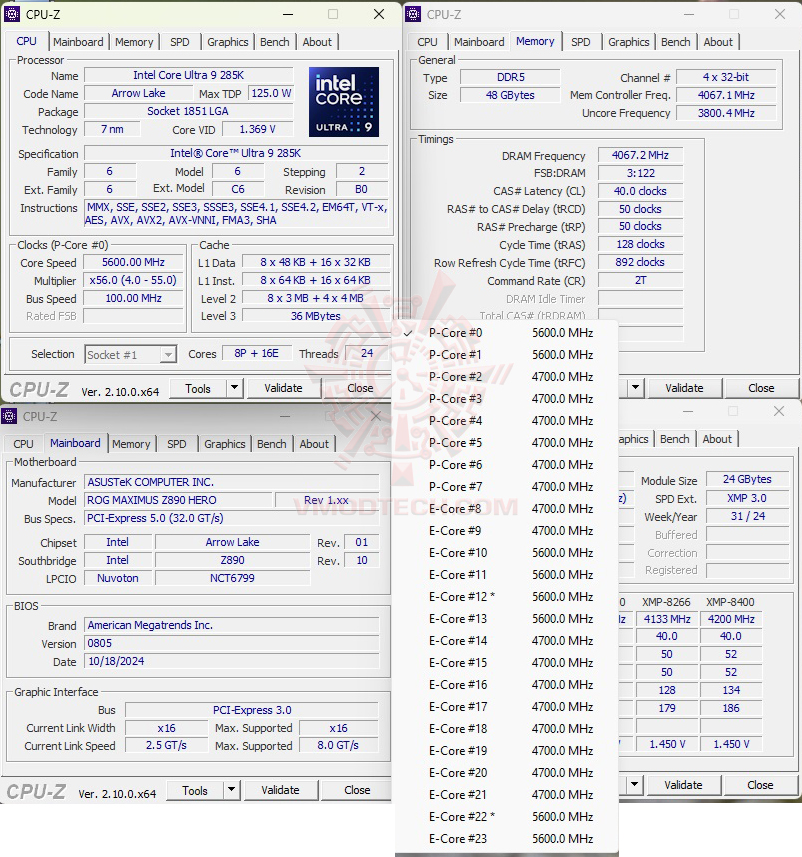
Task: Click Close button in the Memory window
Action: point(761,388)
